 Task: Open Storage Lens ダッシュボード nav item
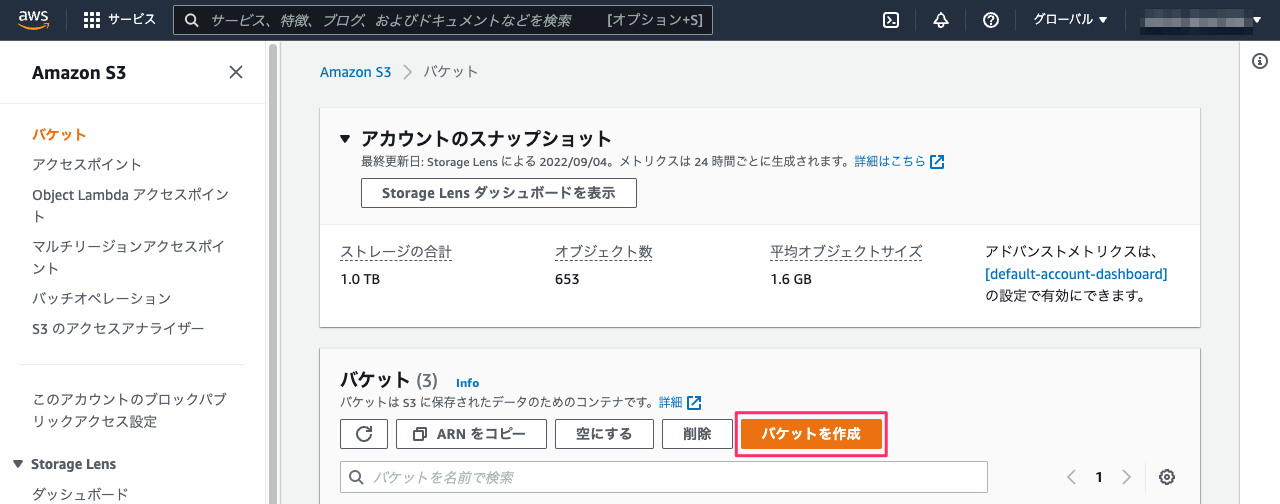pyautogui.click(x=80, y=494)
